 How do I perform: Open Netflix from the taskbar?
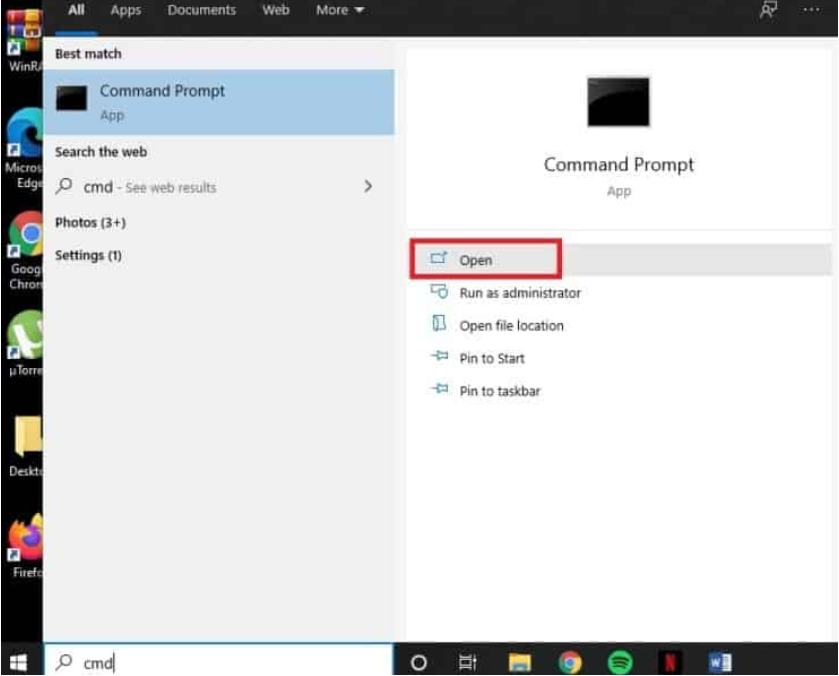pos(670,663)
